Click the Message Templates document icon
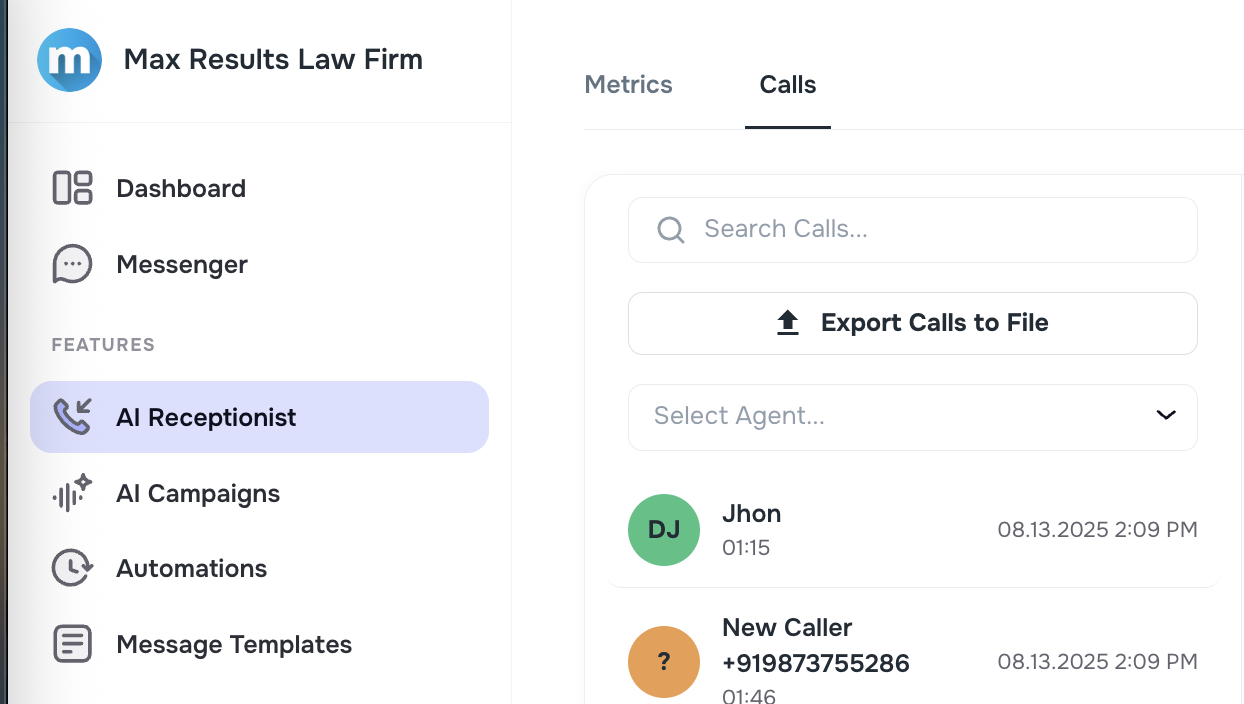Viewport: 1244px width, 704px height. click(x=71, y=644)
